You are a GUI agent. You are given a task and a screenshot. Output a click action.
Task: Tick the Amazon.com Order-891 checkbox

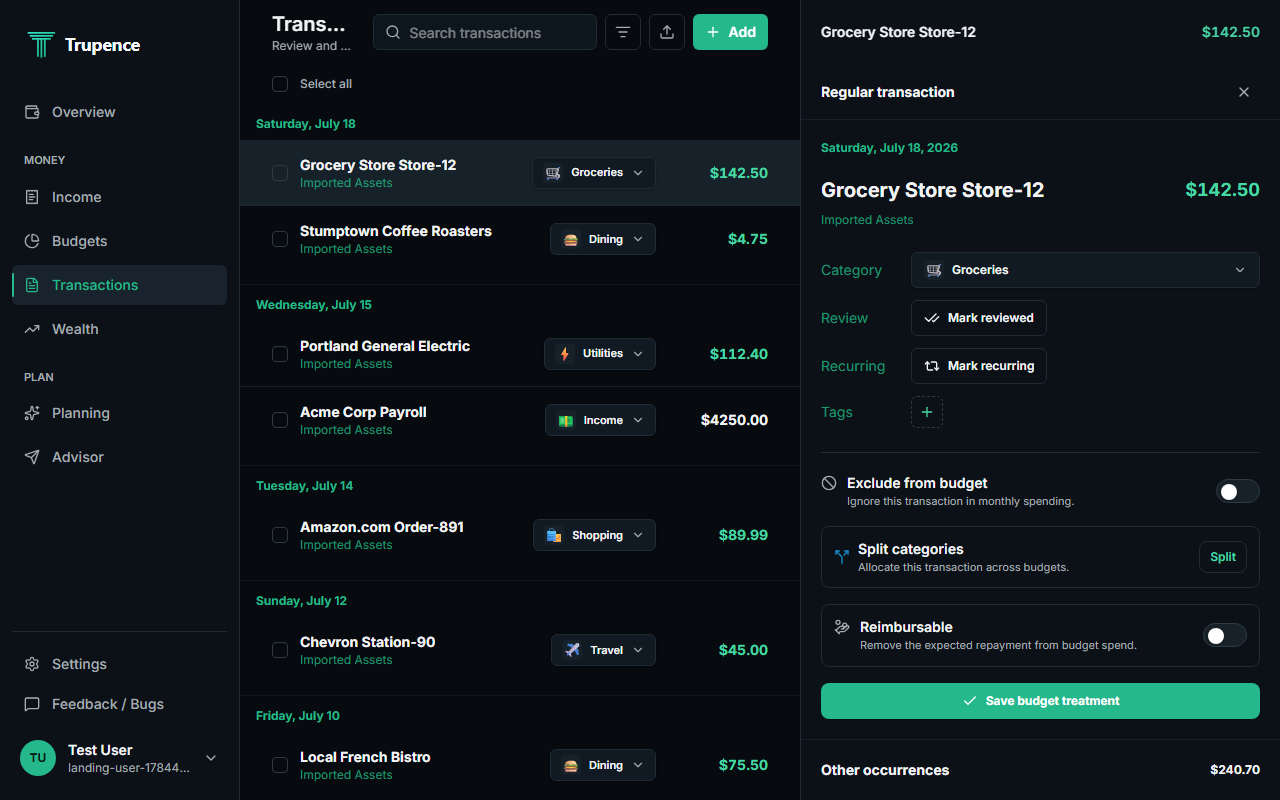(x=280, y=535)
